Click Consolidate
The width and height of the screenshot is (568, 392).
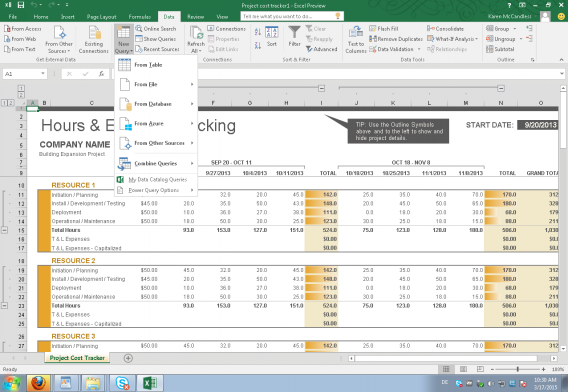(445, 29)
